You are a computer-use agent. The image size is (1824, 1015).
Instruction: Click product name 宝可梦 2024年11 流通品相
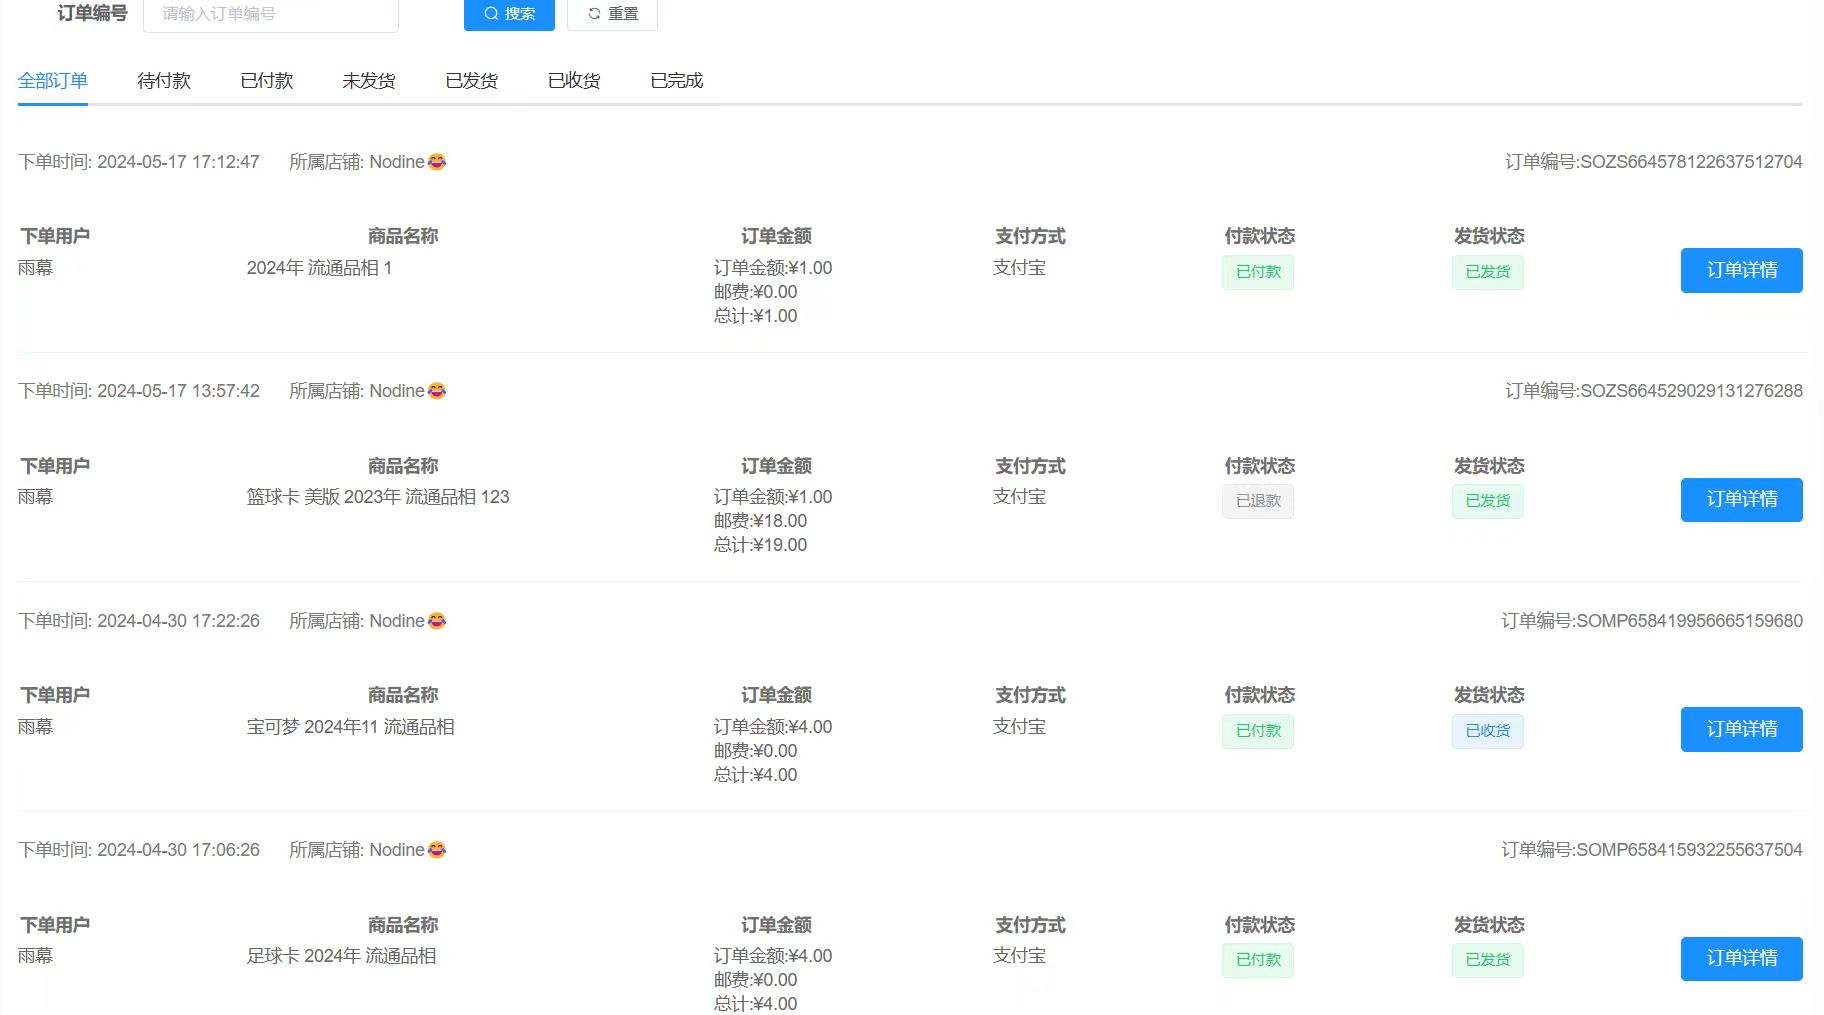(350, 727)
